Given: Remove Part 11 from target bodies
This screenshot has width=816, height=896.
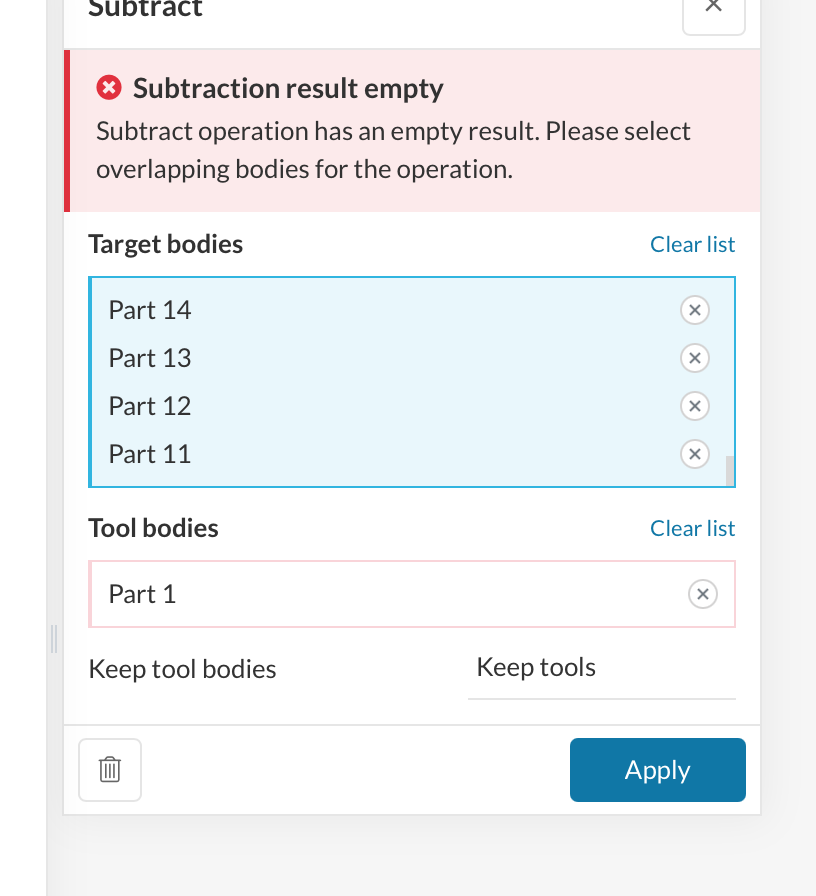Looking at the screenshot, I should [694, 454].
